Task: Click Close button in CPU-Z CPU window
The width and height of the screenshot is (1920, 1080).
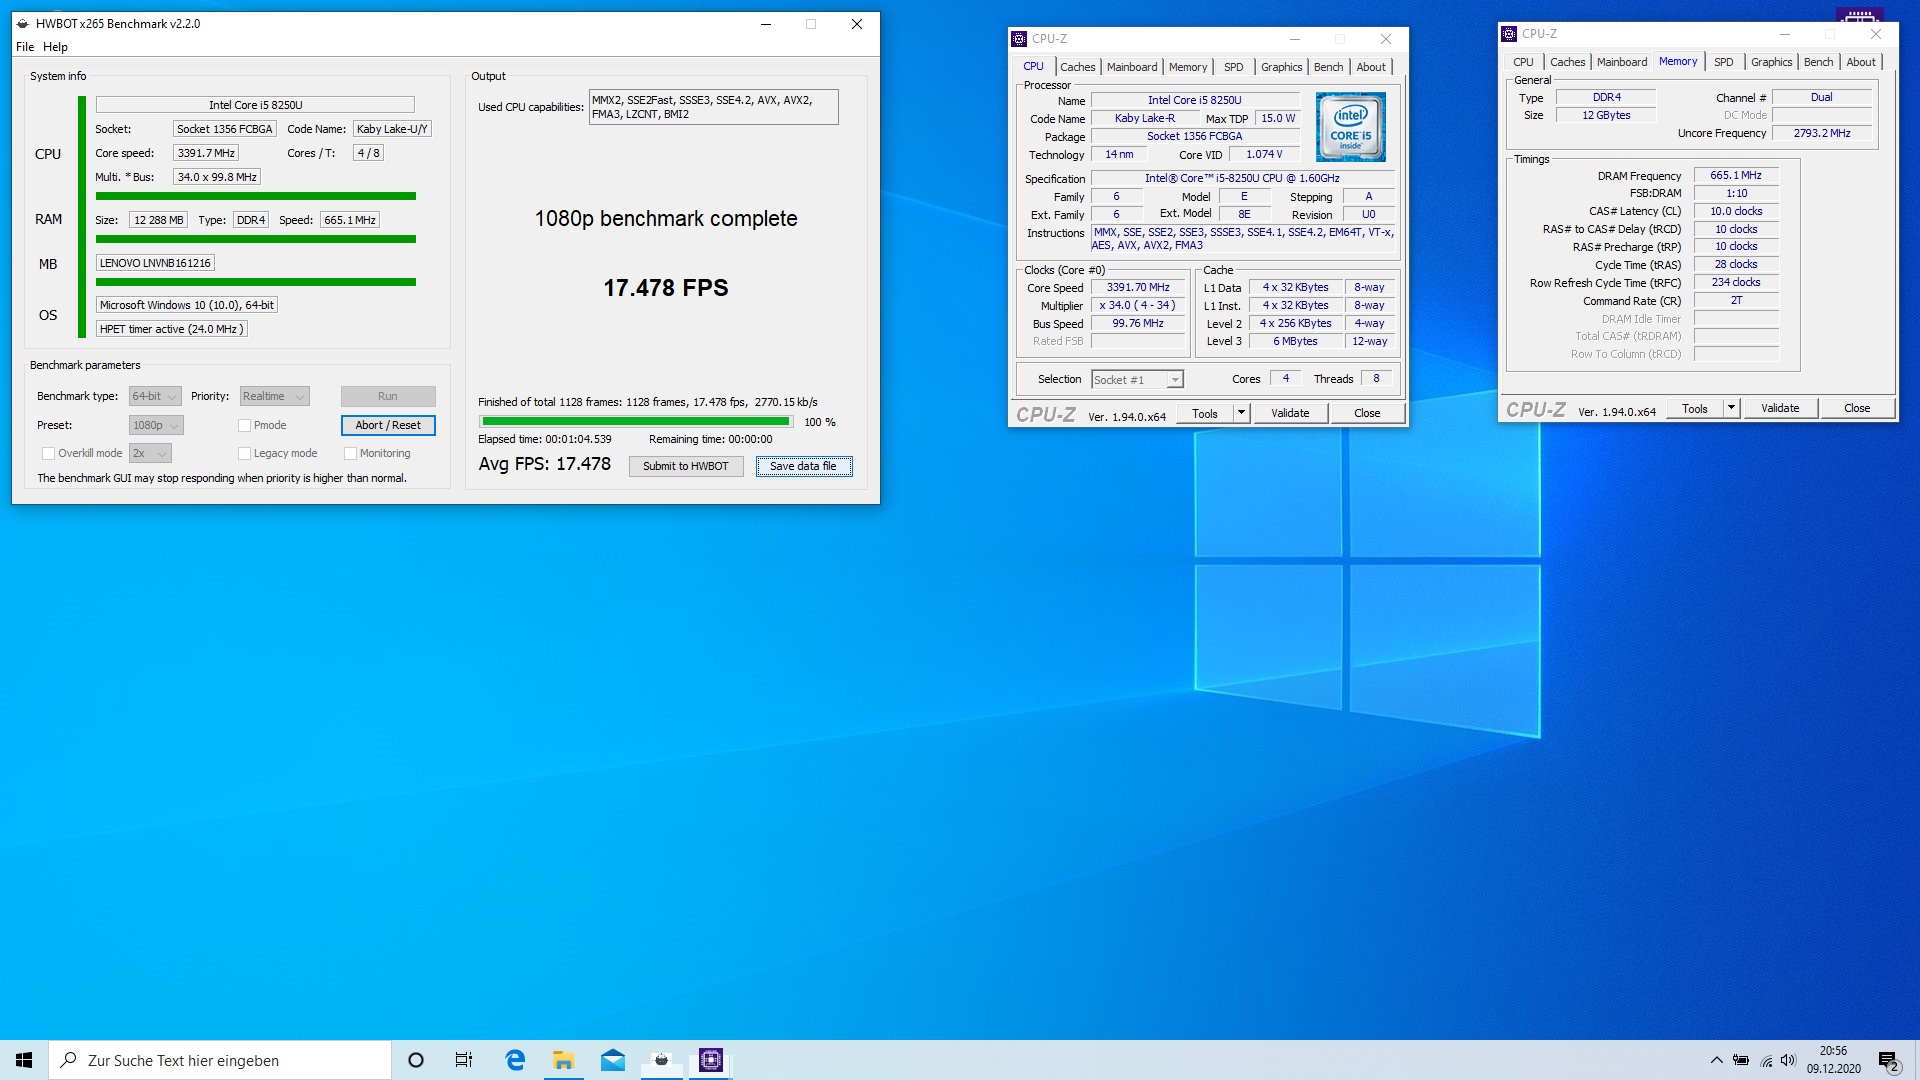Action: [x=1367, y=413]
